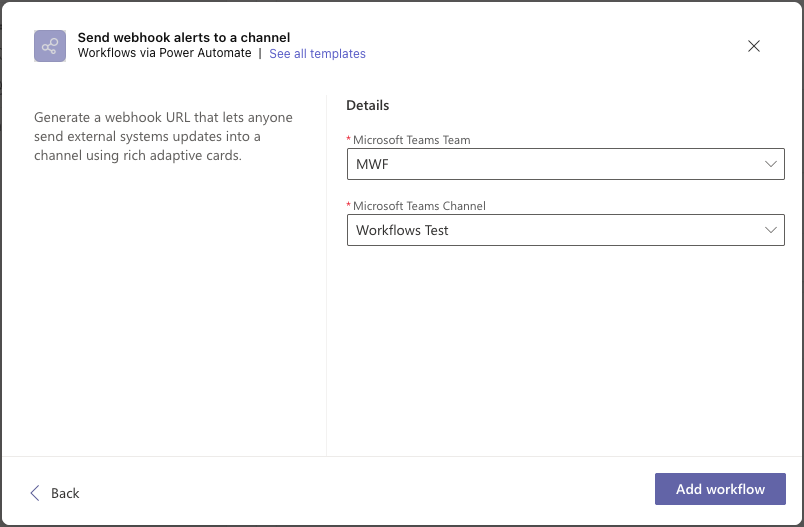The width and height of the screenshot is (804, 527).
Task: Select the MWF value in Team field
Action: (x=372, y=164)
